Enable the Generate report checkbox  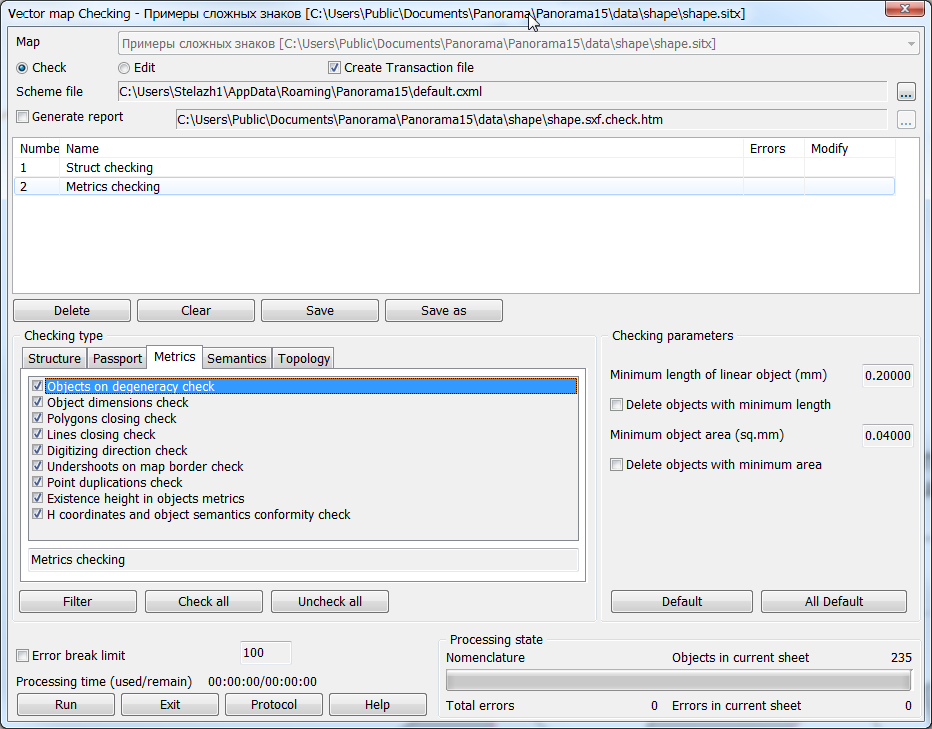[x=23, y=117]
